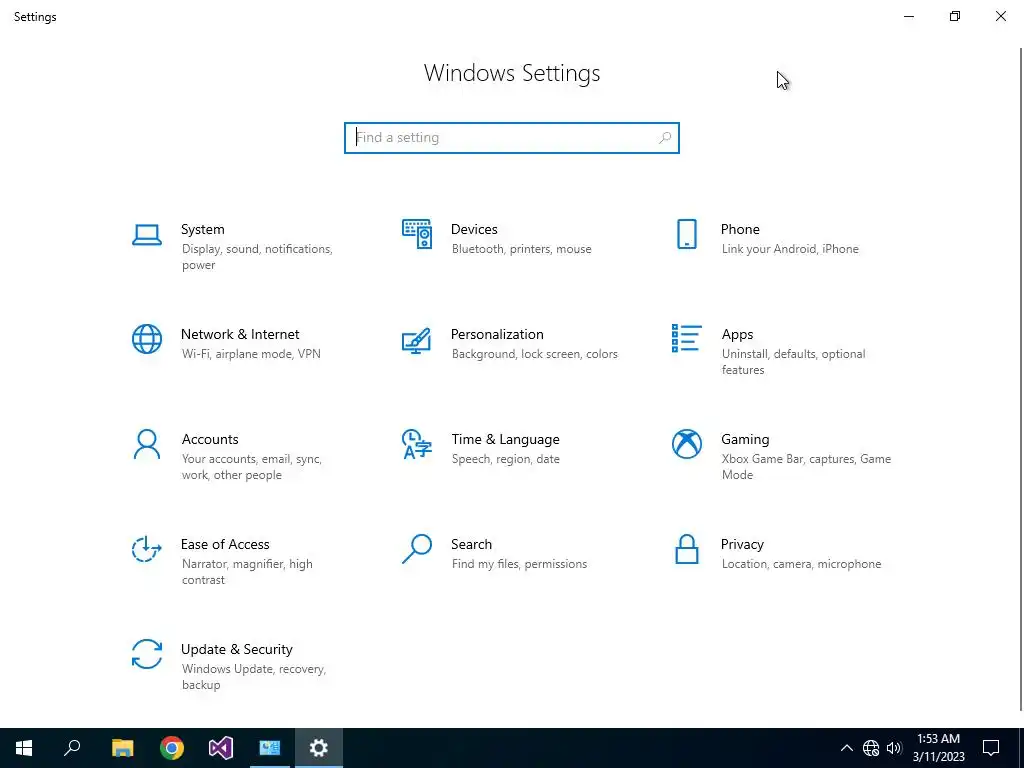Click 'Narrator, magnifier, high contrast' text
1024x768 pixels.
(x=247, y=571)
